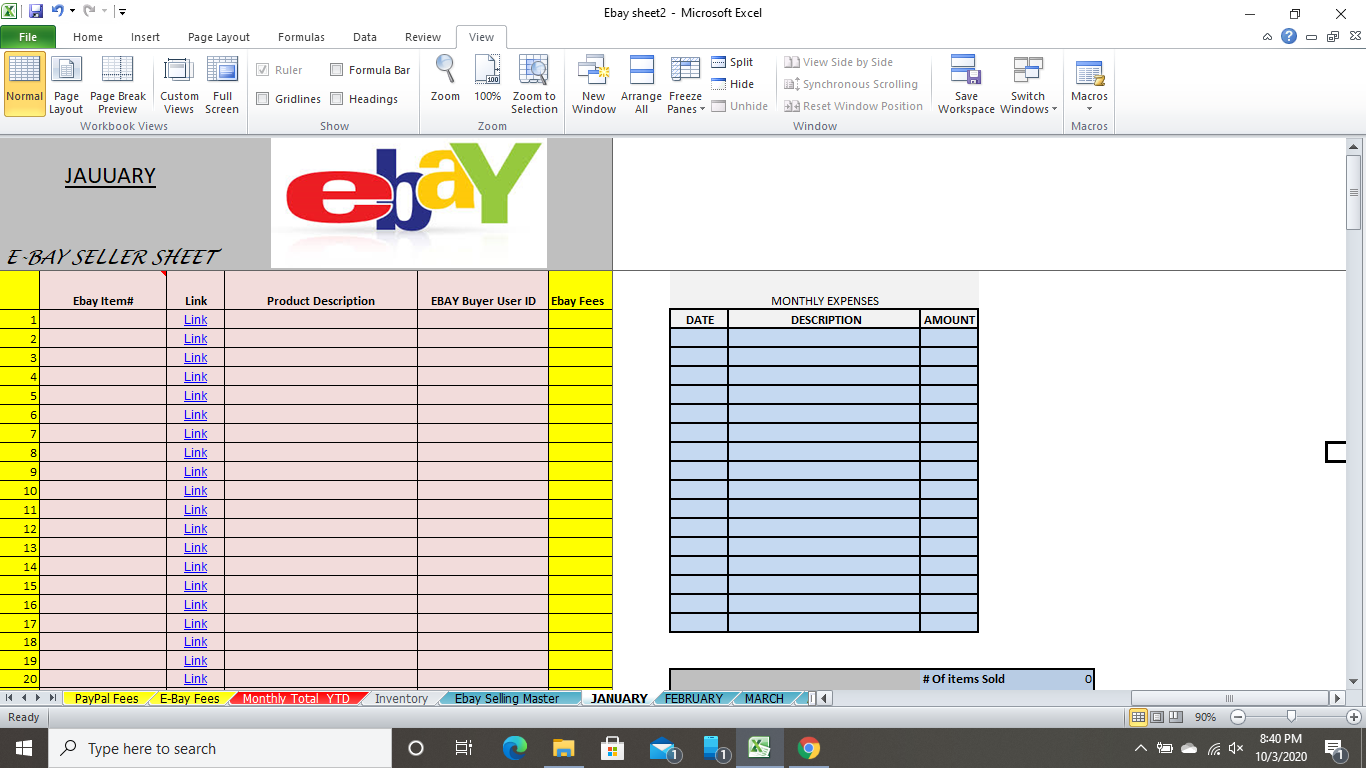
Task: Open the Zoom dialog
Action: 445,78
